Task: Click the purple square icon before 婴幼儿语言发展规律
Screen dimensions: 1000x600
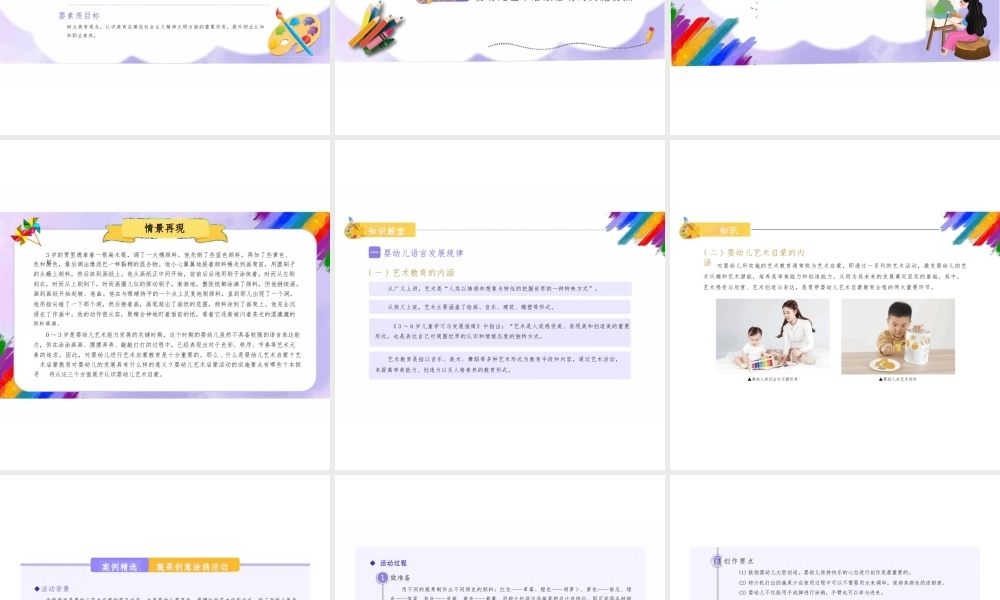Action: point(374,252)
